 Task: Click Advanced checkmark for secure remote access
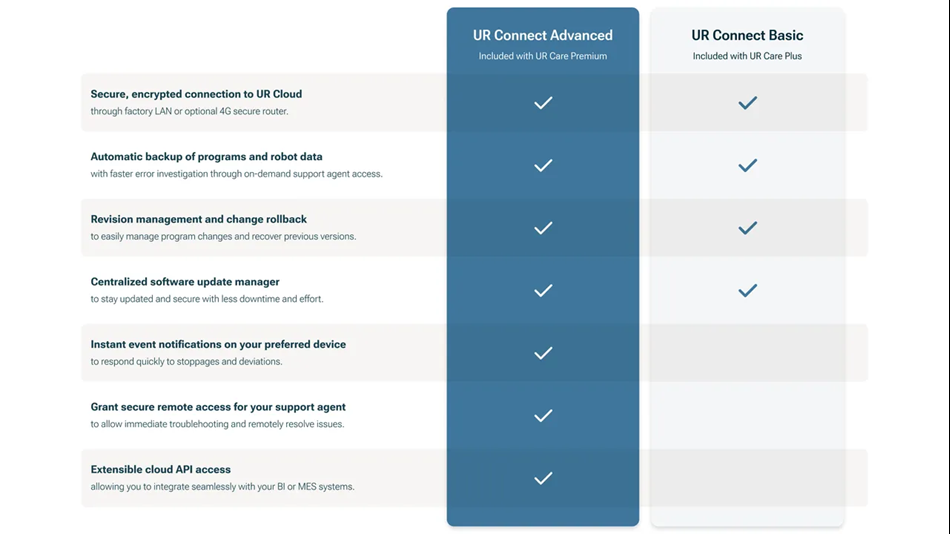pos(543,416)
